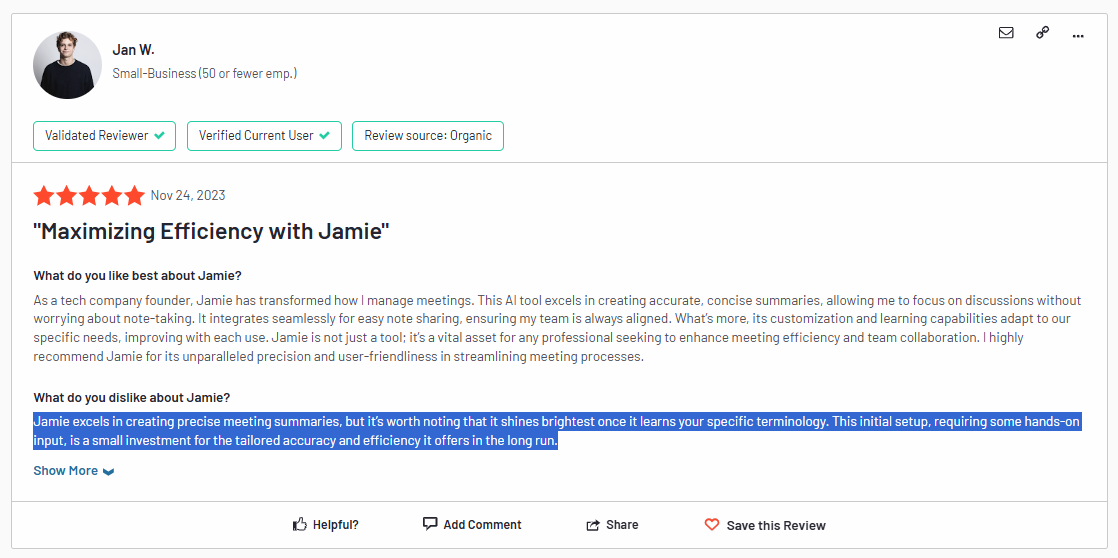1118x558 pixels.
Task: Click paragraph starting As a tech company founder
Action: [557, 329]
